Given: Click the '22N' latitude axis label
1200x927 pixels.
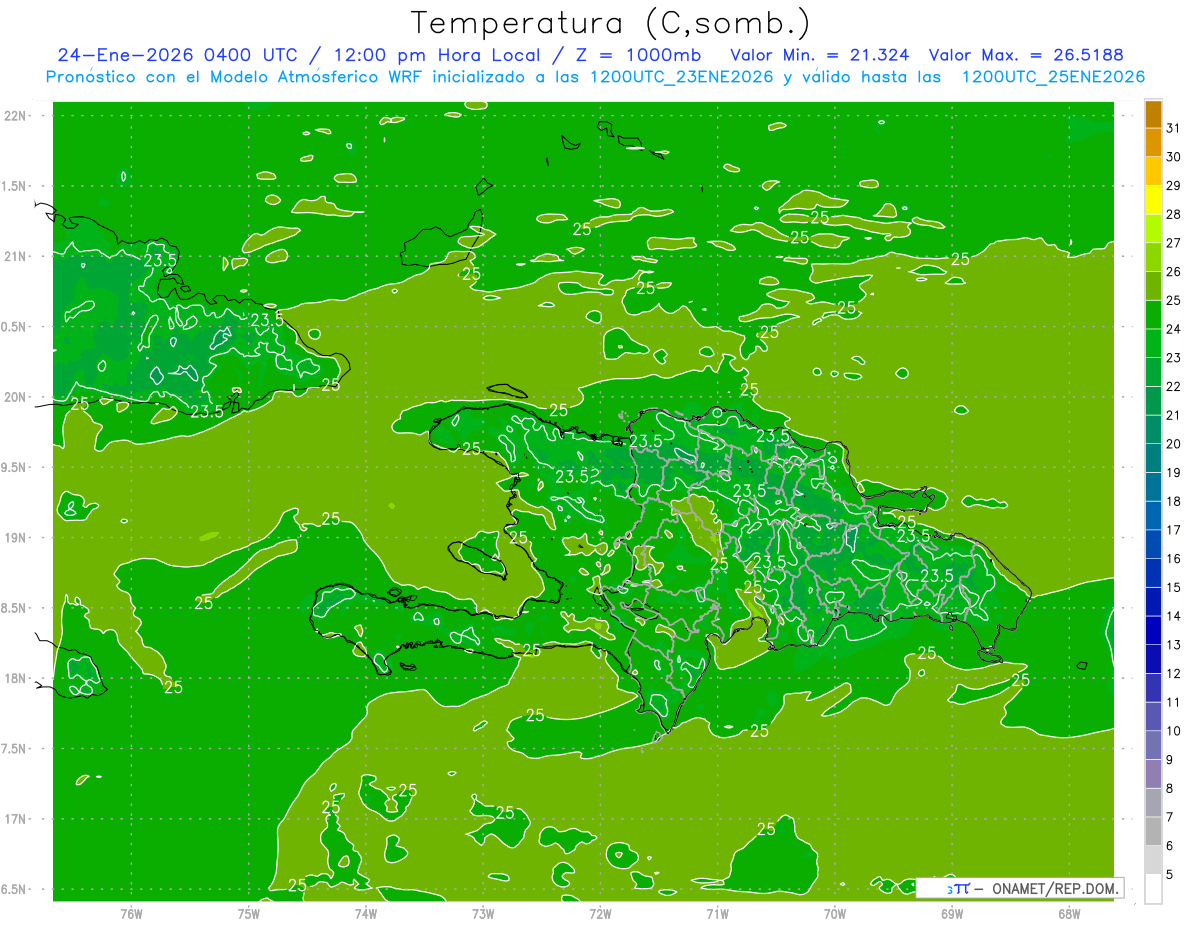Looking at the screenshot, I should click(15, 116).
